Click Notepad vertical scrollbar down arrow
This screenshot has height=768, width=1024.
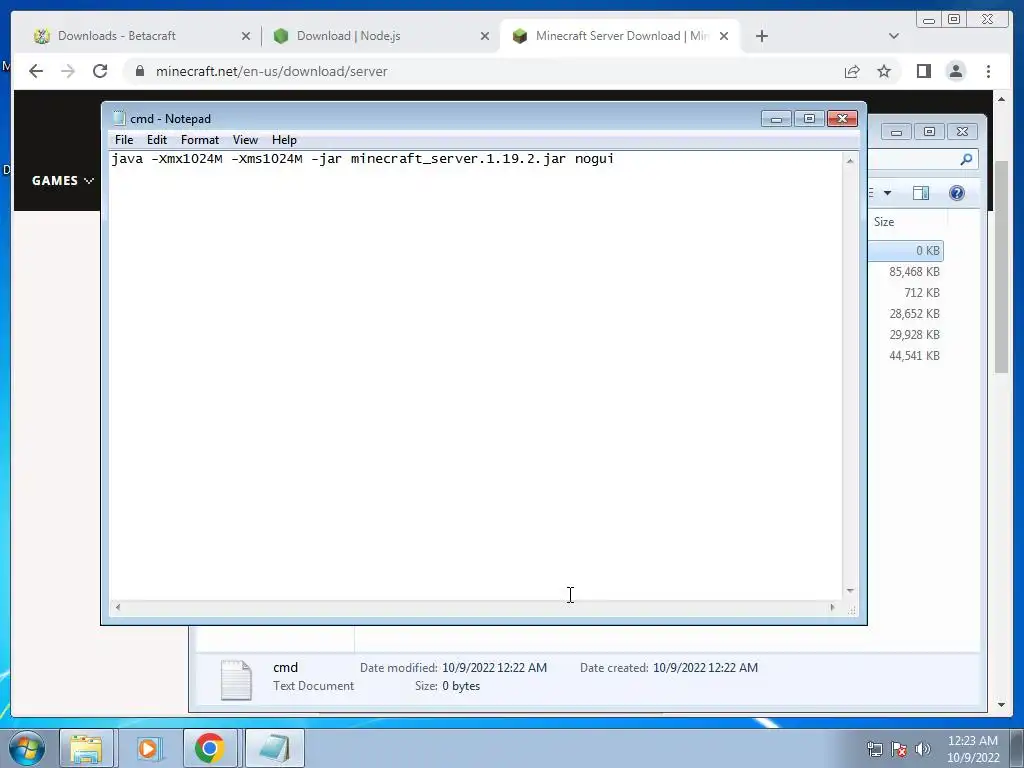[x=850, y=591]
